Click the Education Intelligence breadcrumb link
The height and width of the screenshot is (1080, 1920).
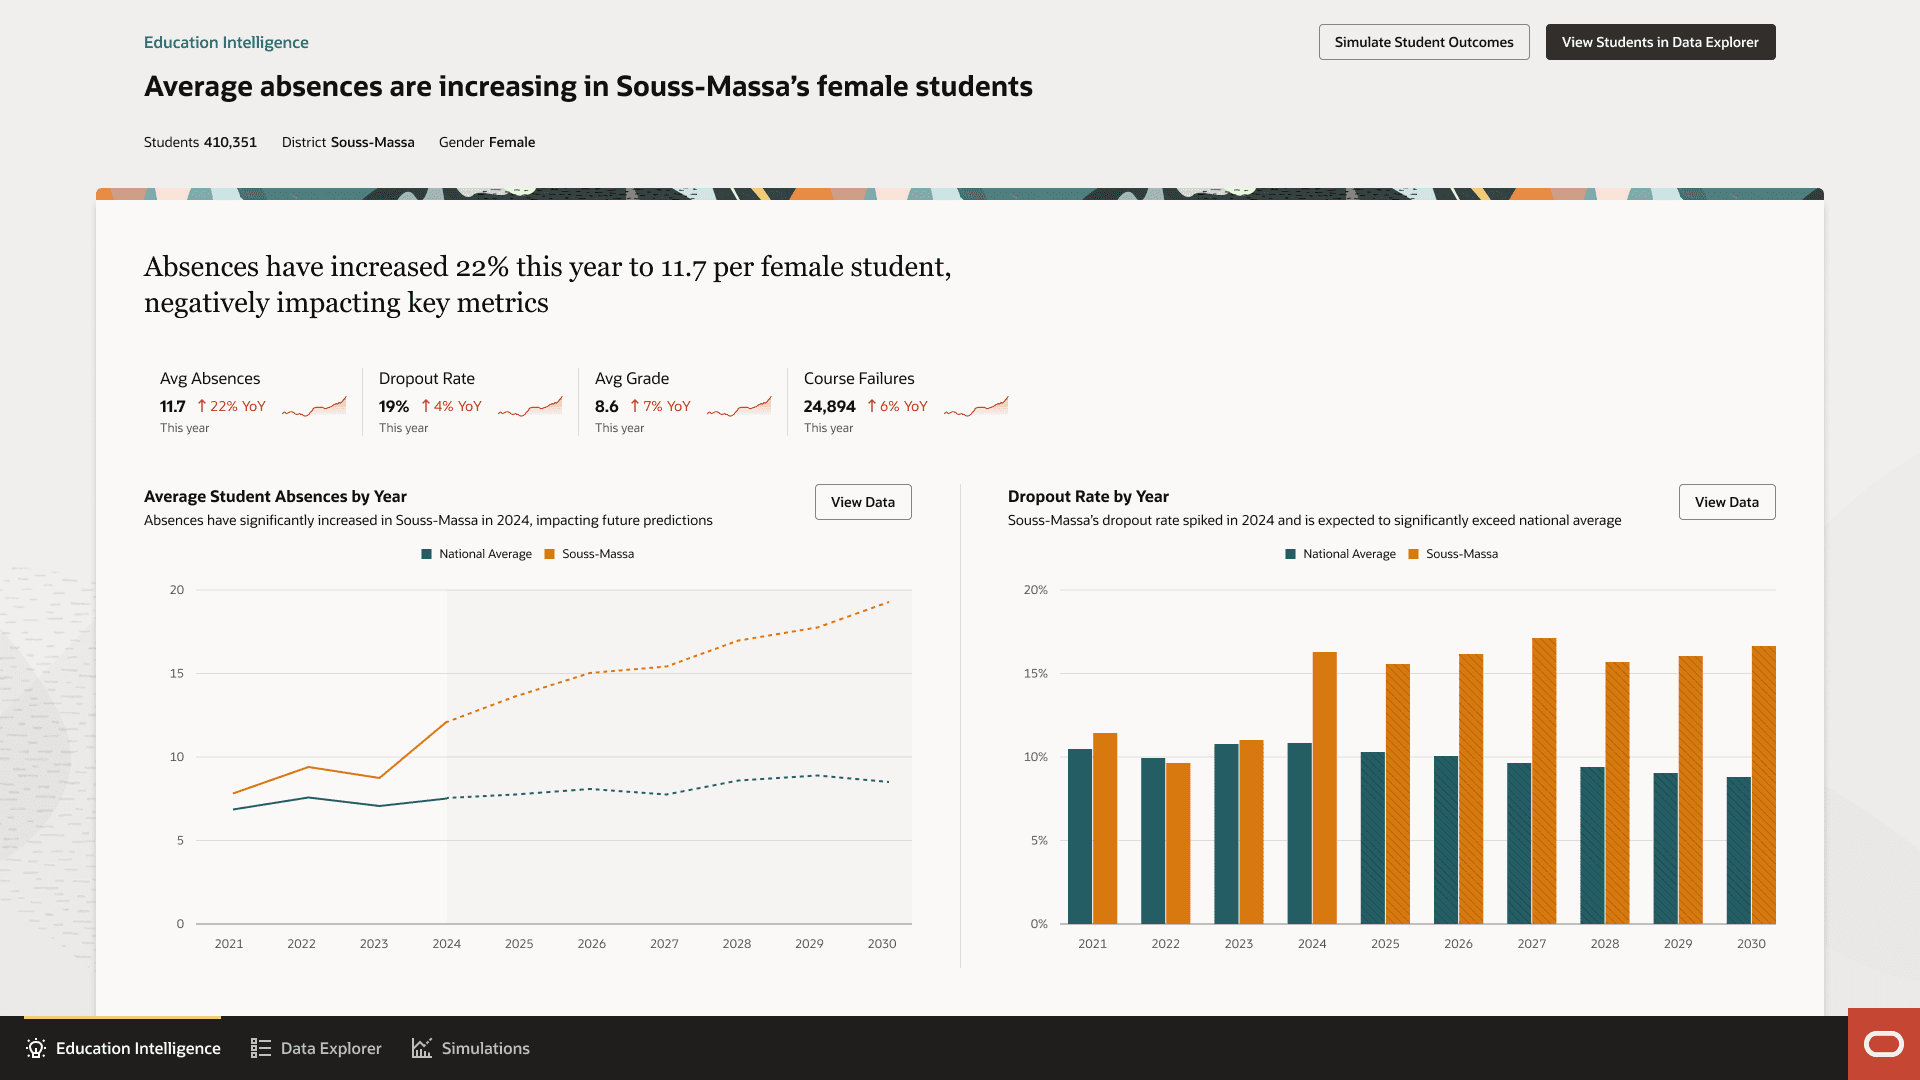(226, 42)
